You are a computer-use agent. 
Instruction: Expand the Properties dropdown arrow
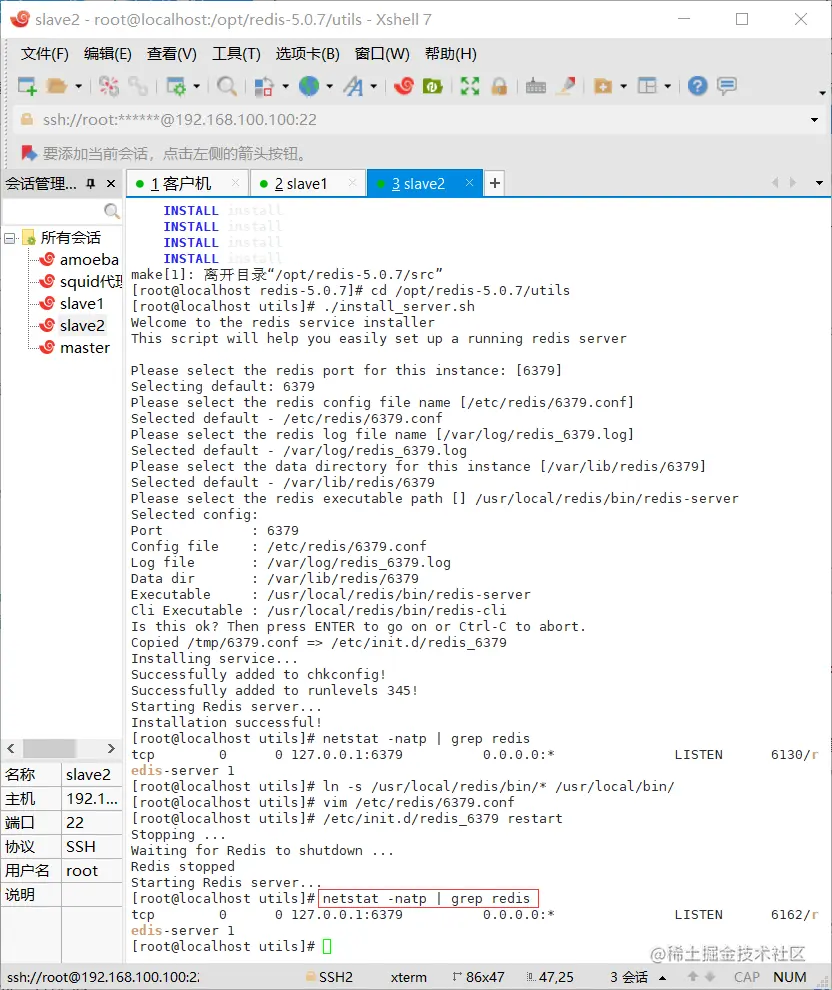coord(196,86)
